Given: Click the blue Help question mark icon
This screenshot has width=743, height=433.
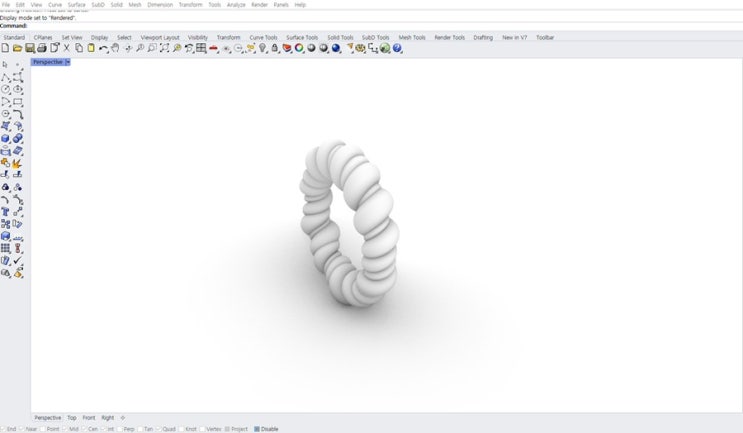Looking at the screenshot, I should pyautogui.click(x=397, y=48).
